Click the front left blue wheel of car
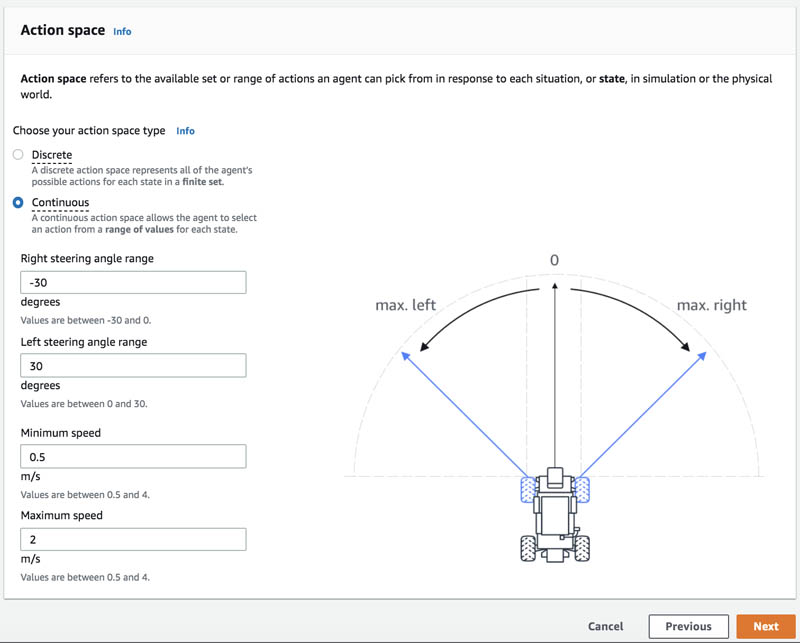 [x=528, y=489]
